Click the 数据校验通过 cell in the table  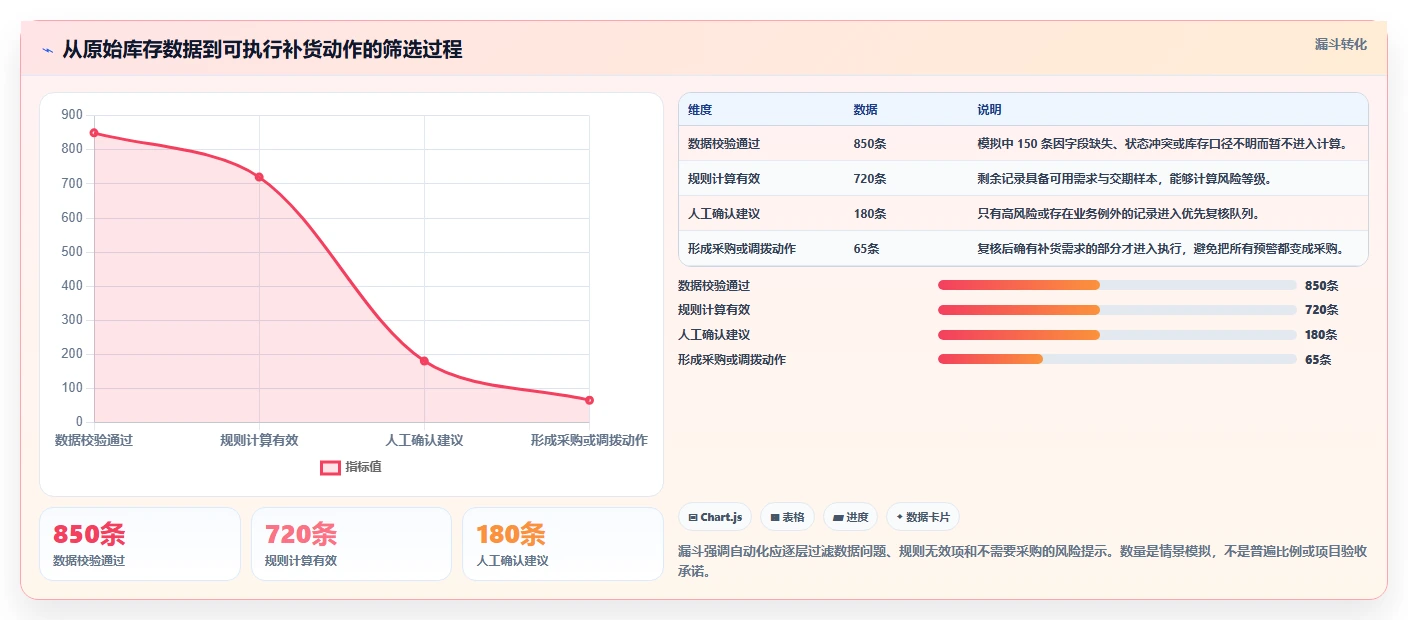[x=724, y=144]
